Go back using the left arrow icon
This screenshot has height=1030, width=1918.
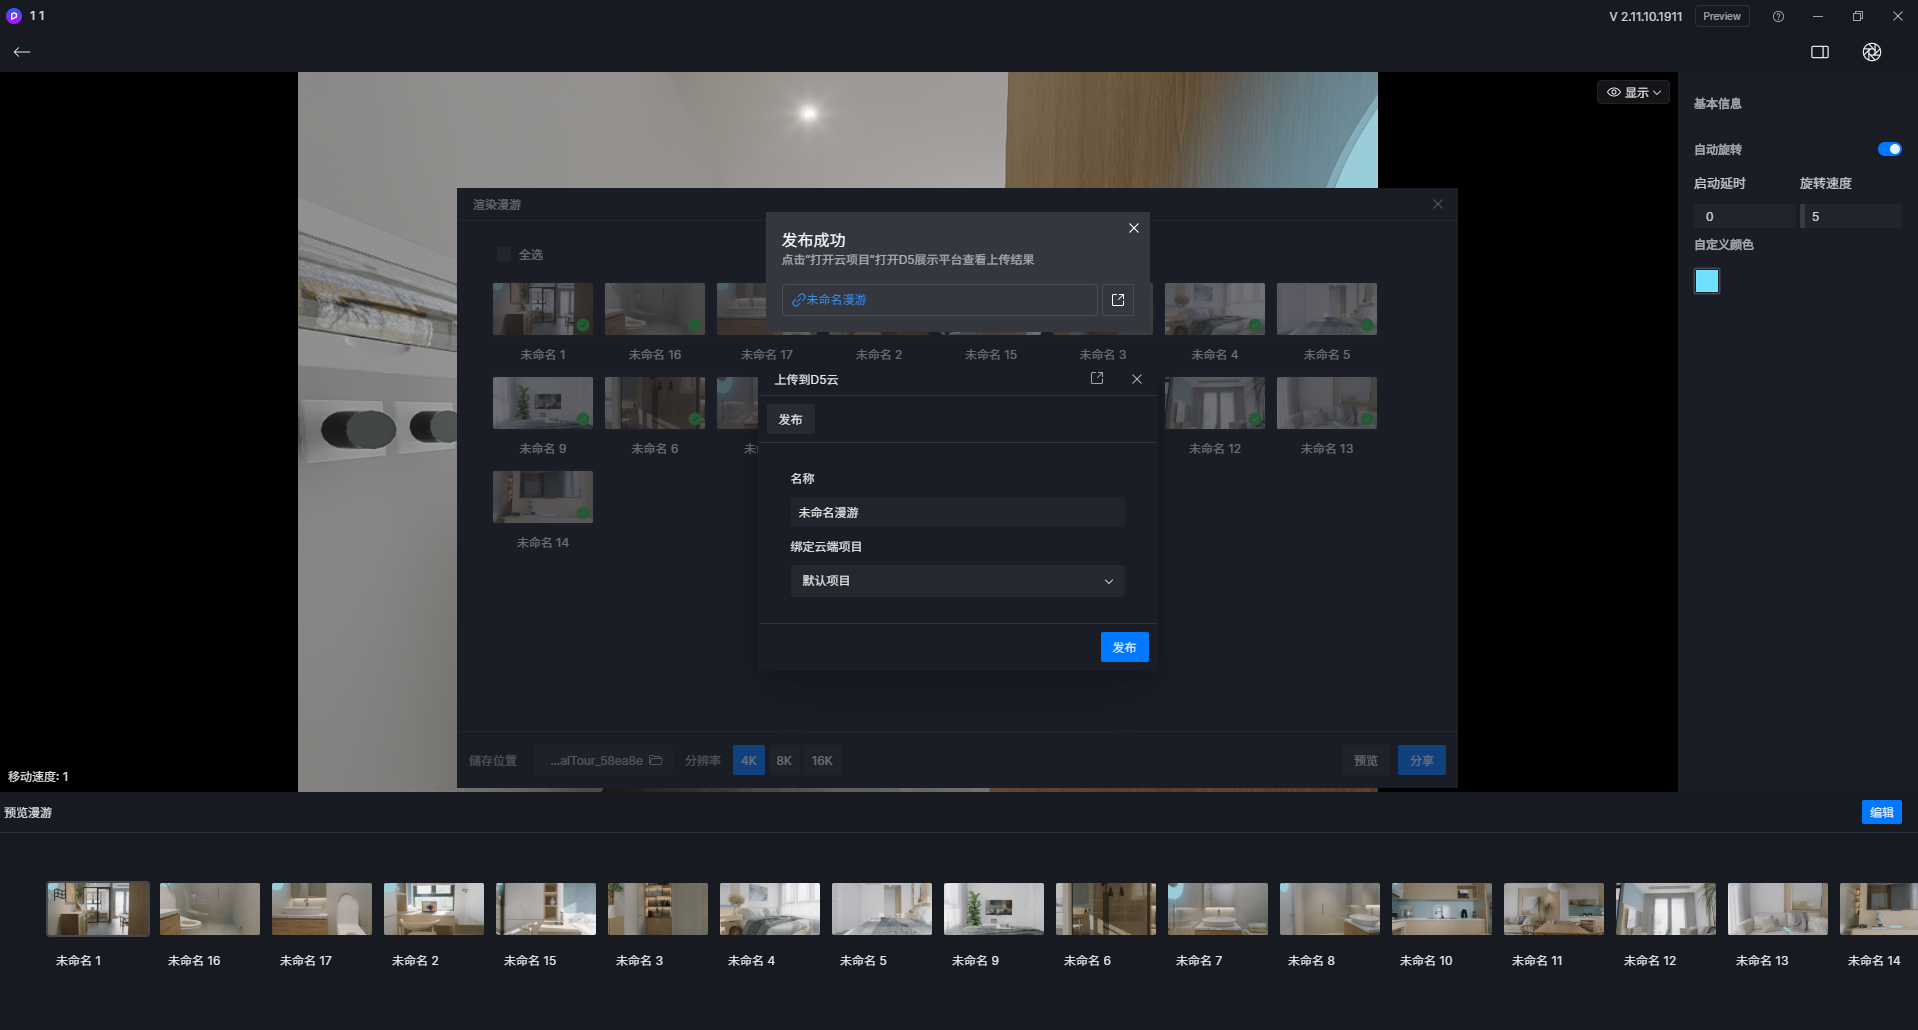tap(22, 52)
